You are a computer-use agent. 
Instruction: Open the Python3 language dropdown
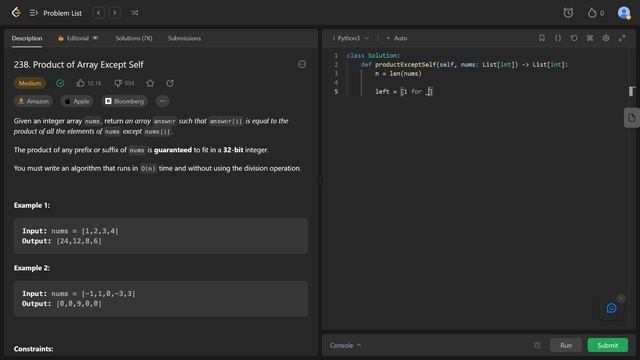pyautogui.click(x=351, y=38)
